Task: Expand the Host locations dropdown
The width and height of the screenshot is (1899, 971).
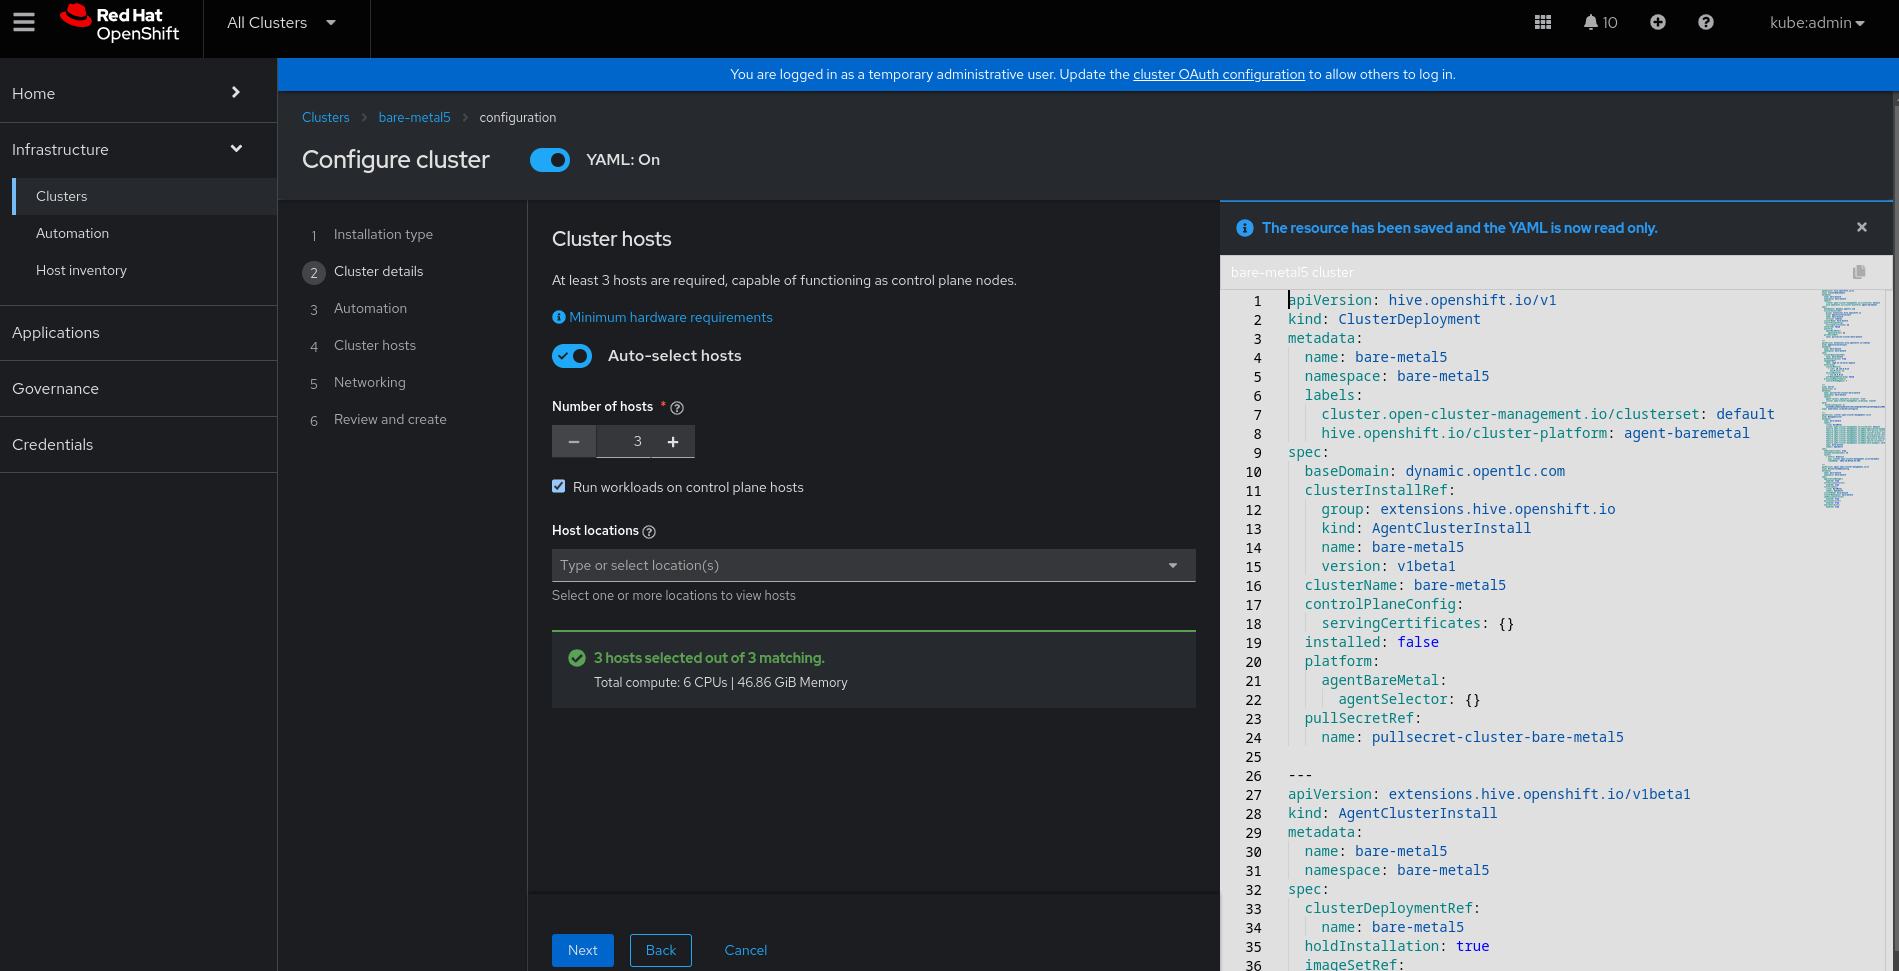Action: [1172, 565]
